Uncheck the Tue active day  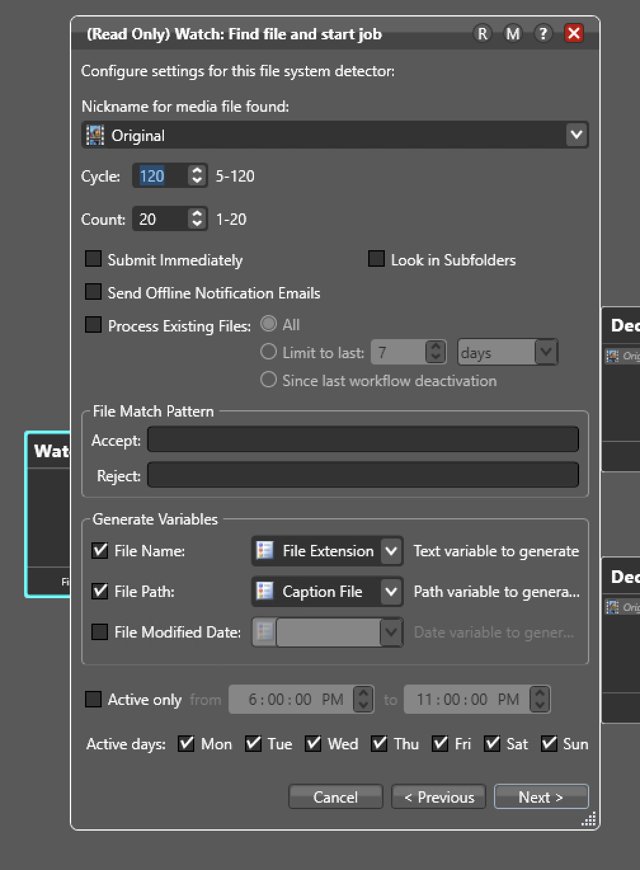(x=253, y=743)
